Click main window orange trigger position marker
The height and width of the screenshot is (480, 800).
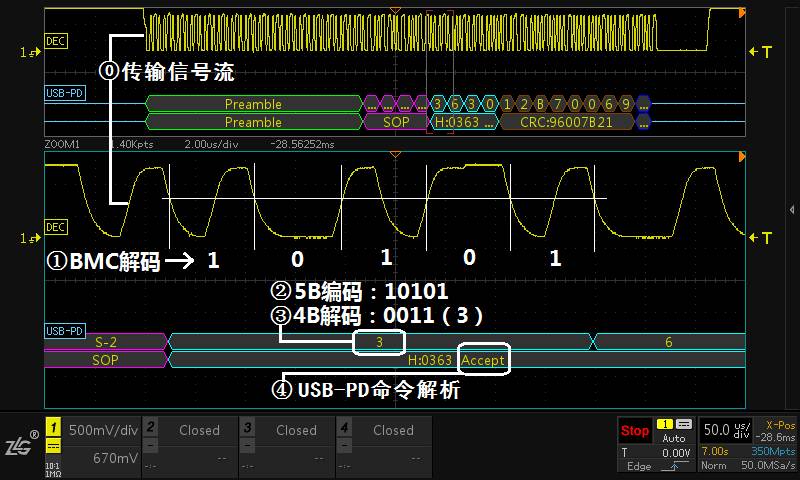click(395, 10)
